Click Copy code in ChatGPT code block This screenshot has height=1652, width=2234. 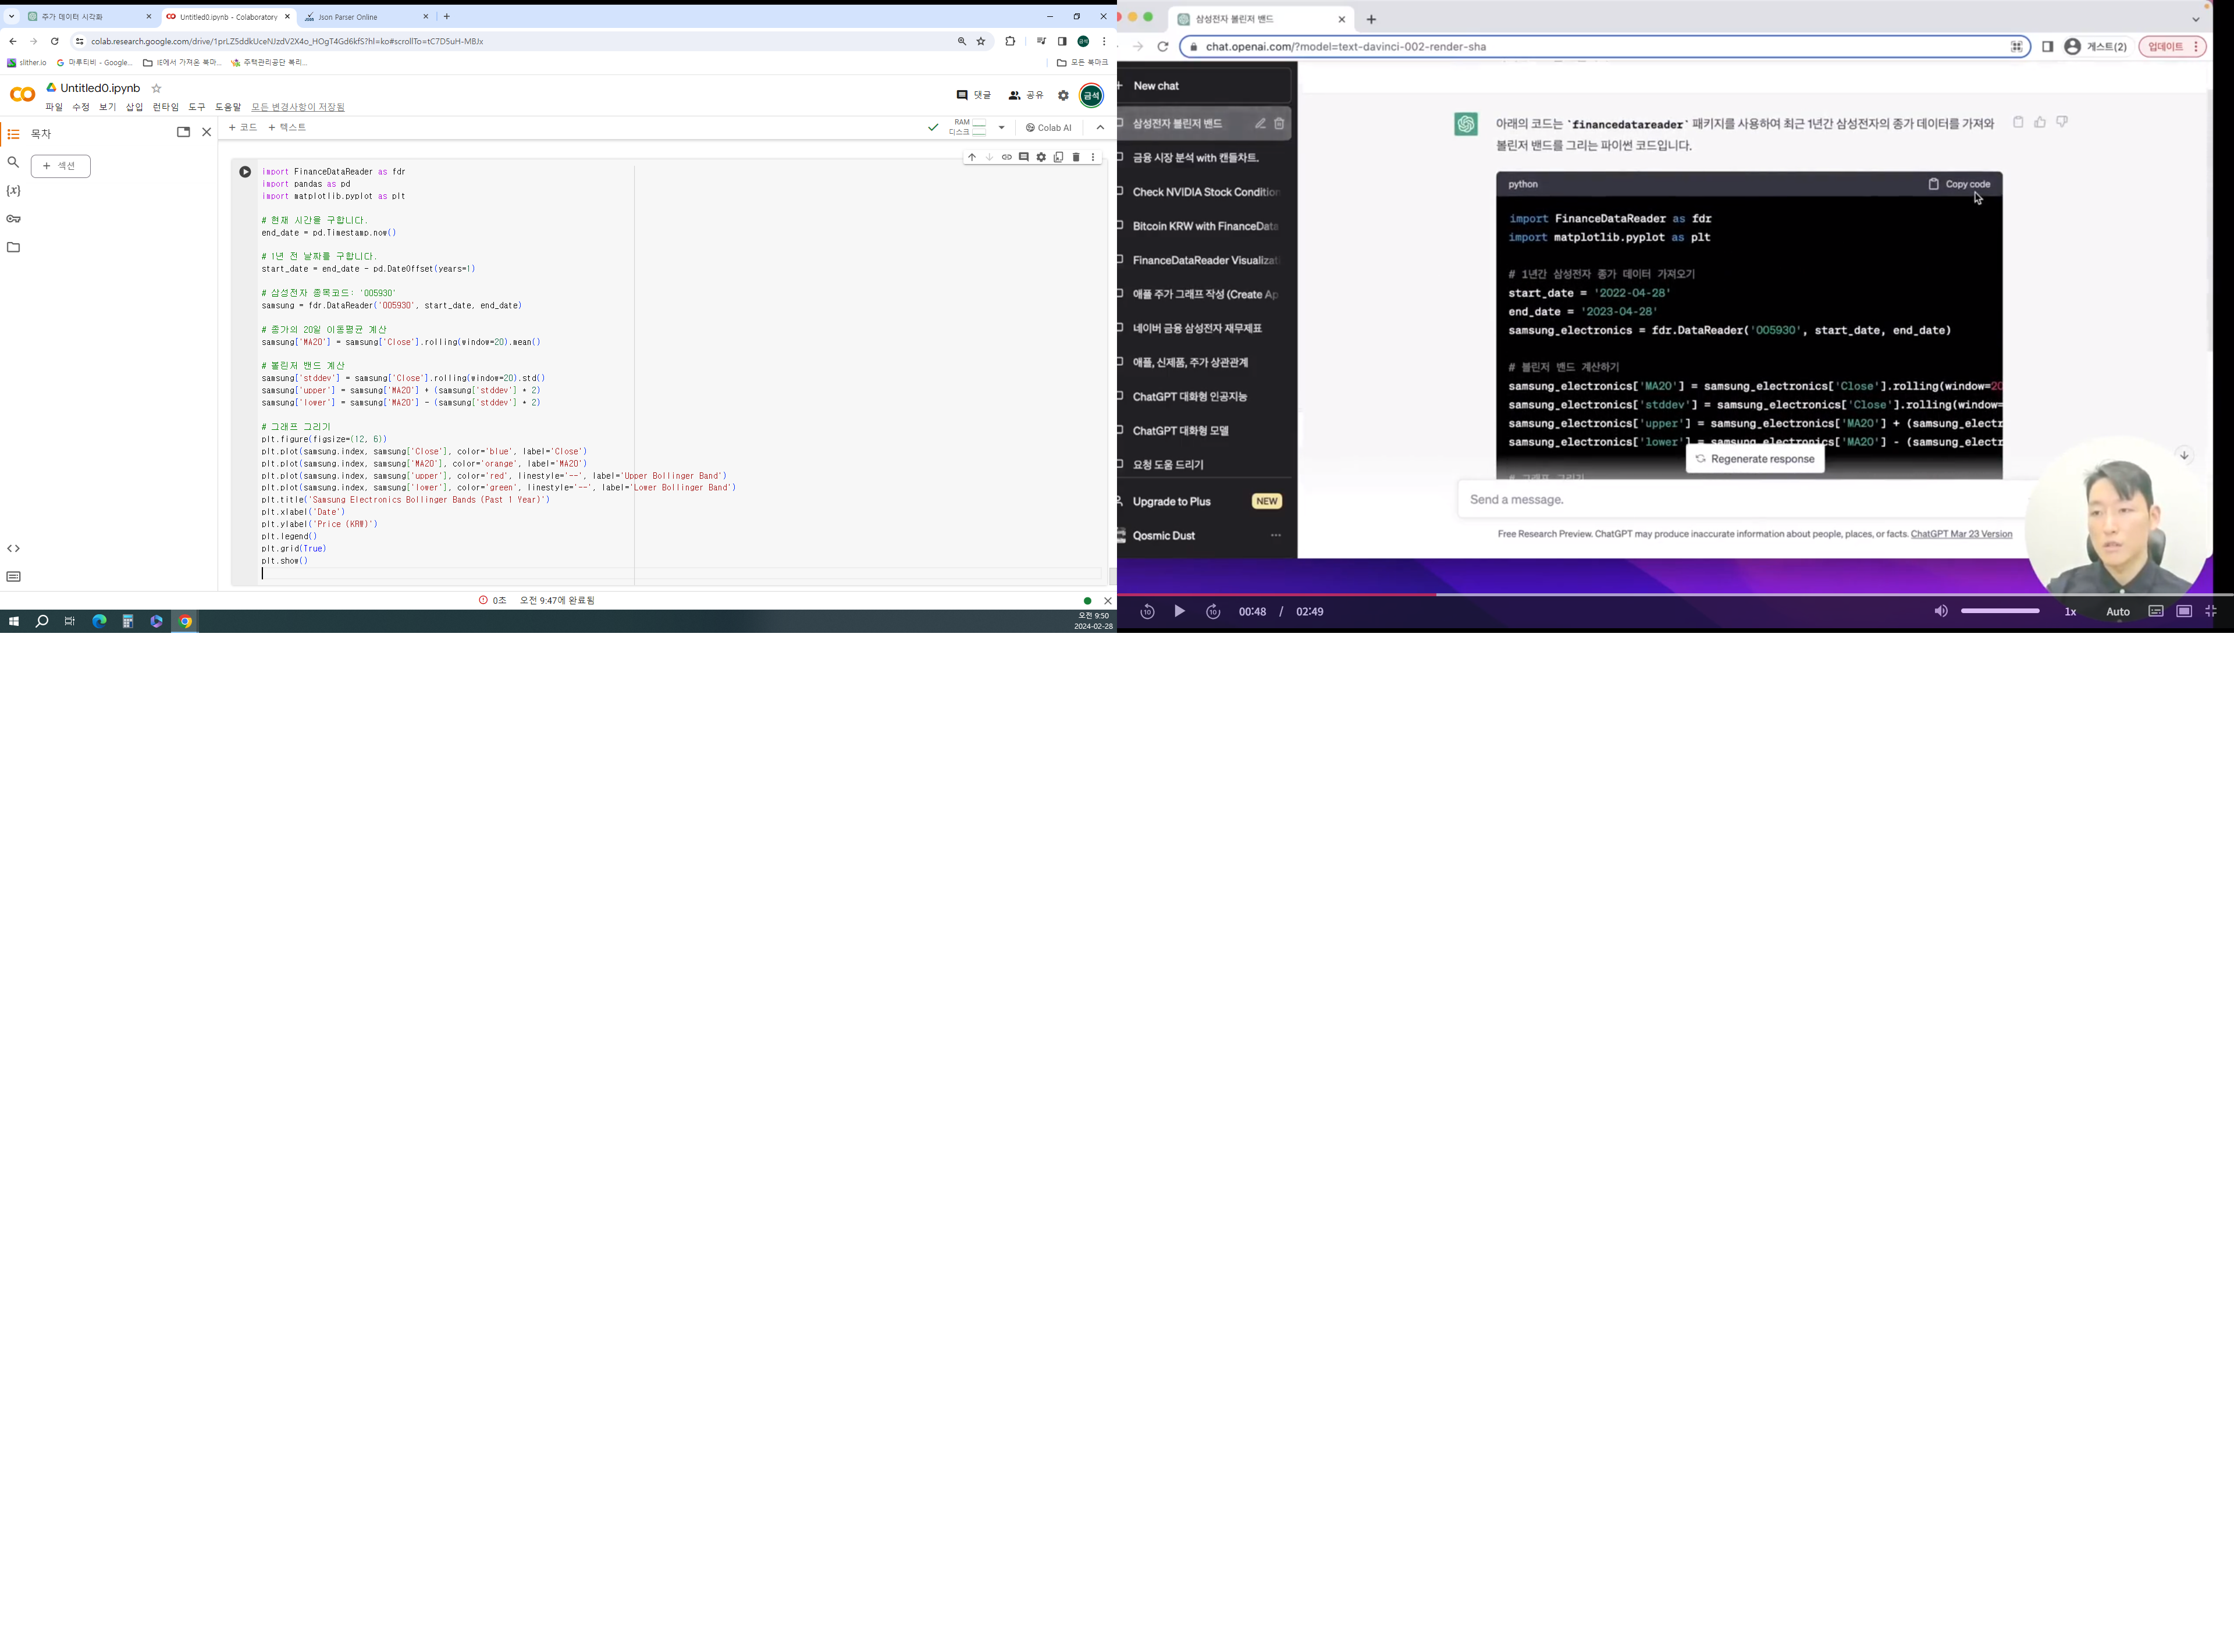(1960, 185)
